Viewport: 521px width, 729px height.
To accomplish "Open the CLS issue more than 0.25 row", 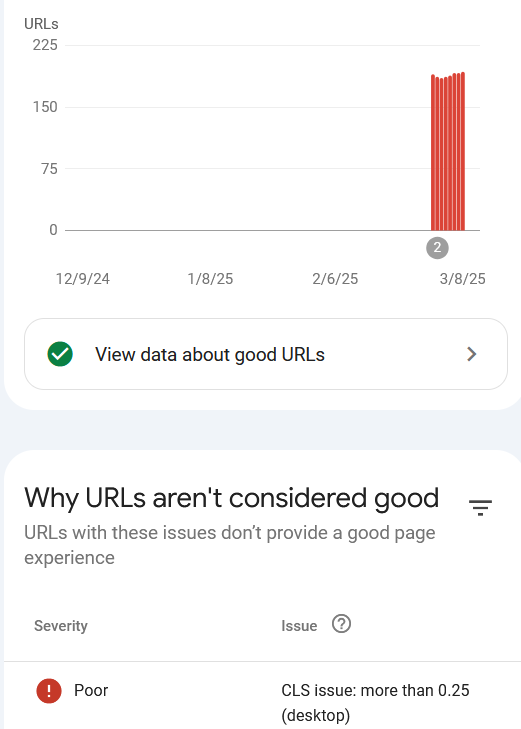I will click(x=263, y=697).
